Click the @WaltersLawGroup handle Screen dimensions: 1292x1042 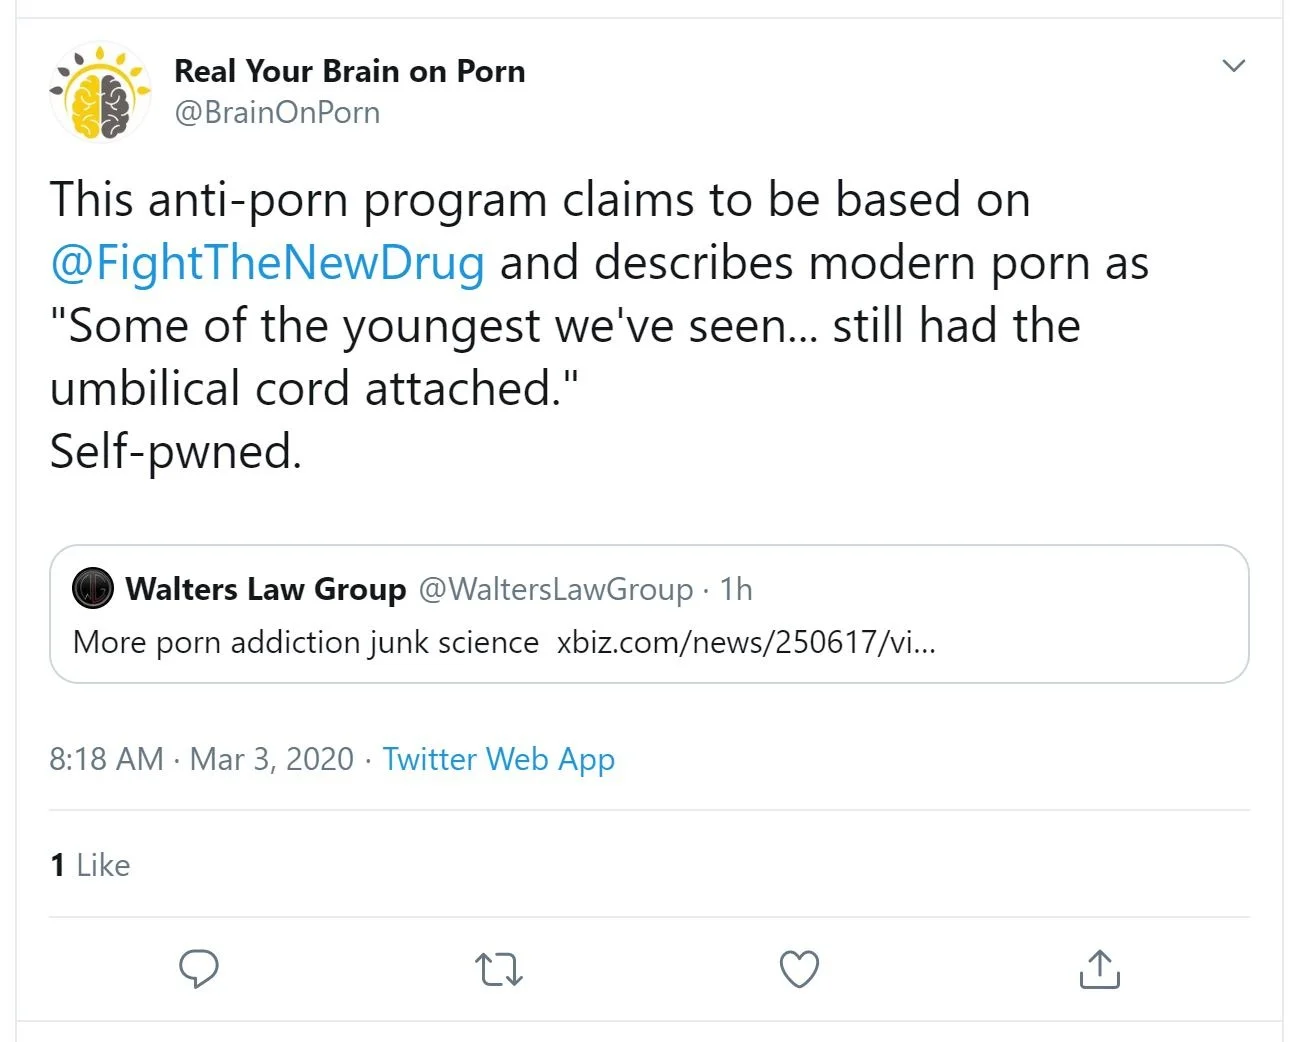coord(555,589)
